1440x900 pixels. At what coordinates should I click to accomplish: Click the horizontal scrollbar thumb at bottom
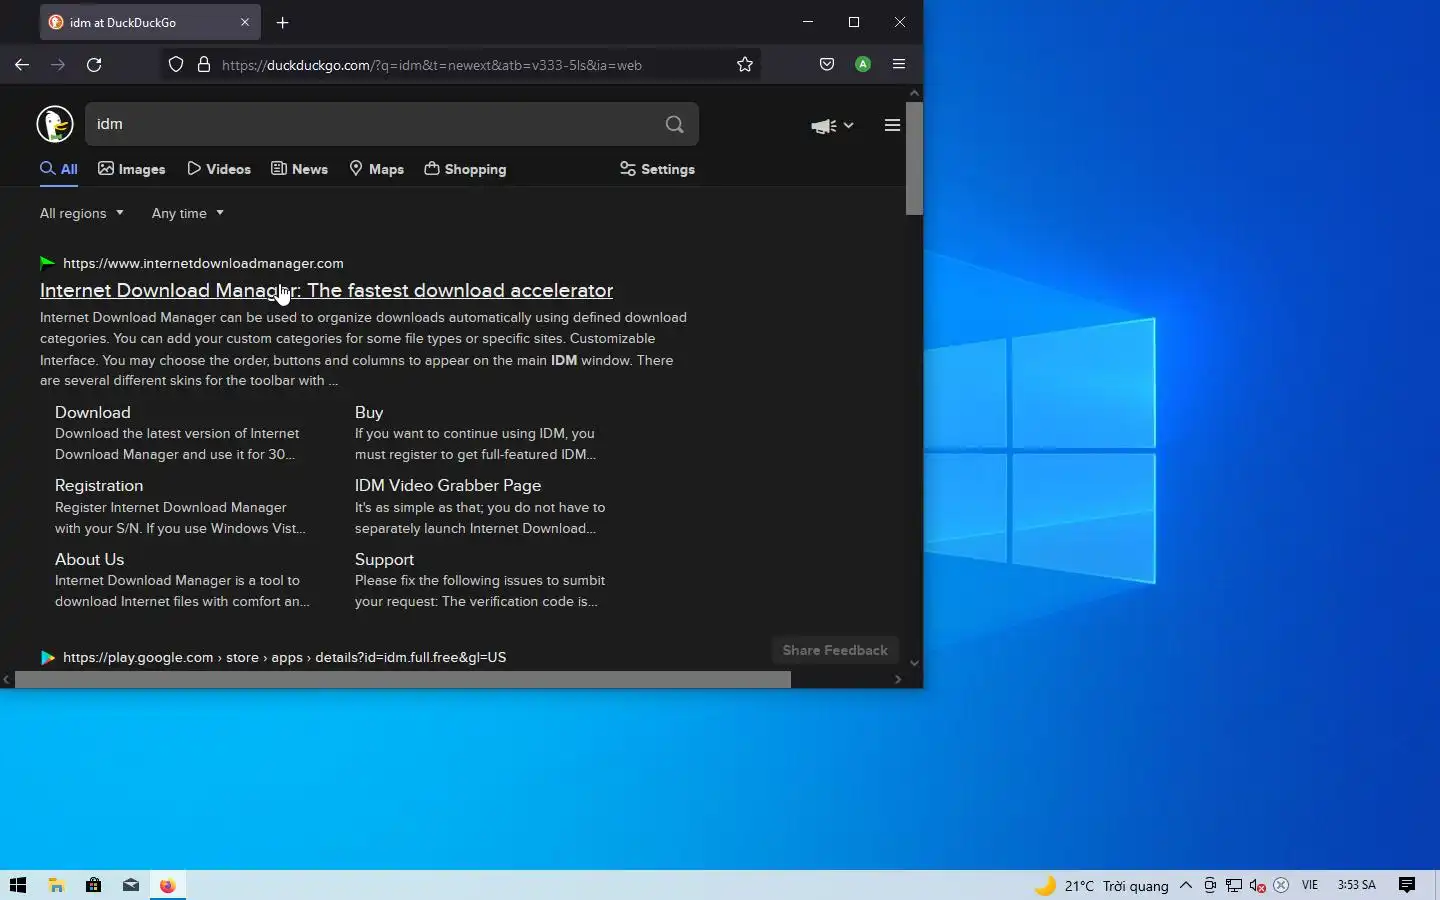(x=403, y=680)
